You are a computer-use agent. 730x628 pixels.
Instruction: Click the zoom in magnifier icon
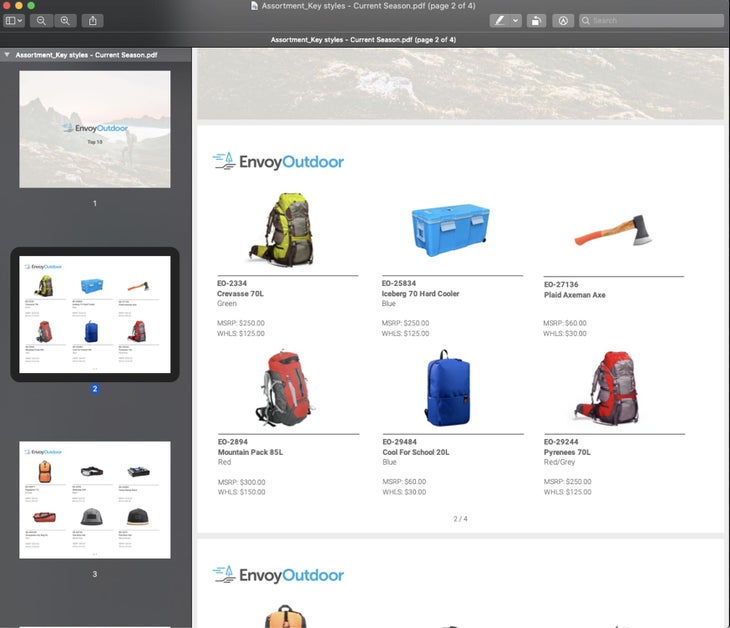[x=65, y=20]
